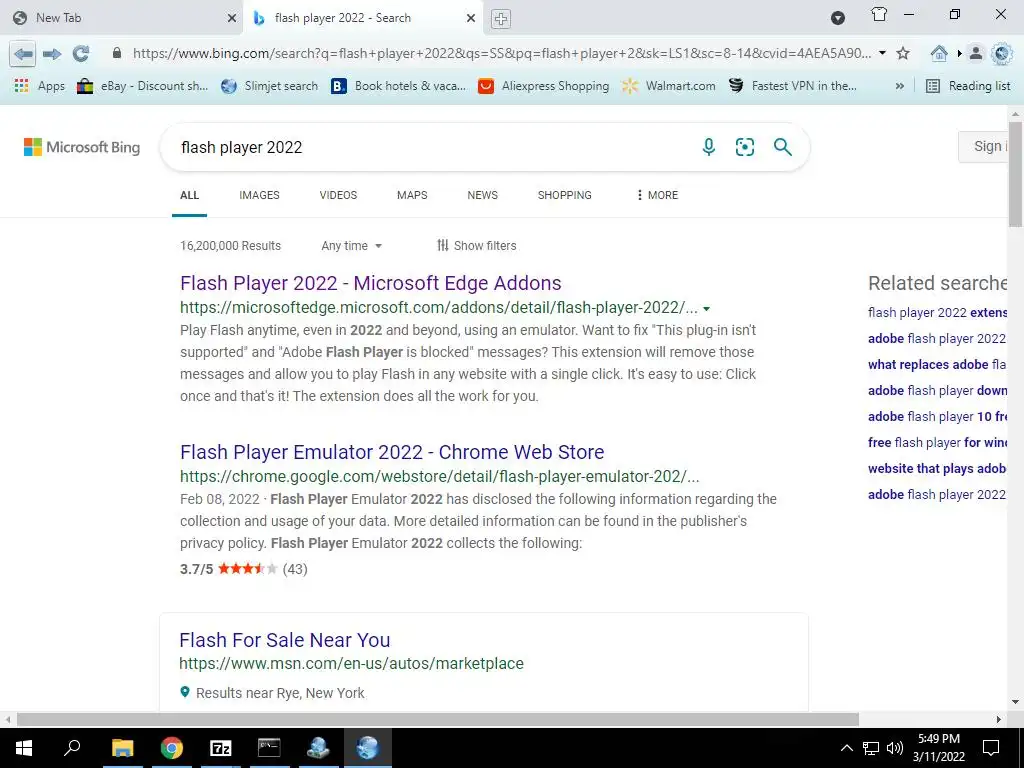Open eBay Discount bookmark
Screen dimensions: 1024x768
[142, 86]
